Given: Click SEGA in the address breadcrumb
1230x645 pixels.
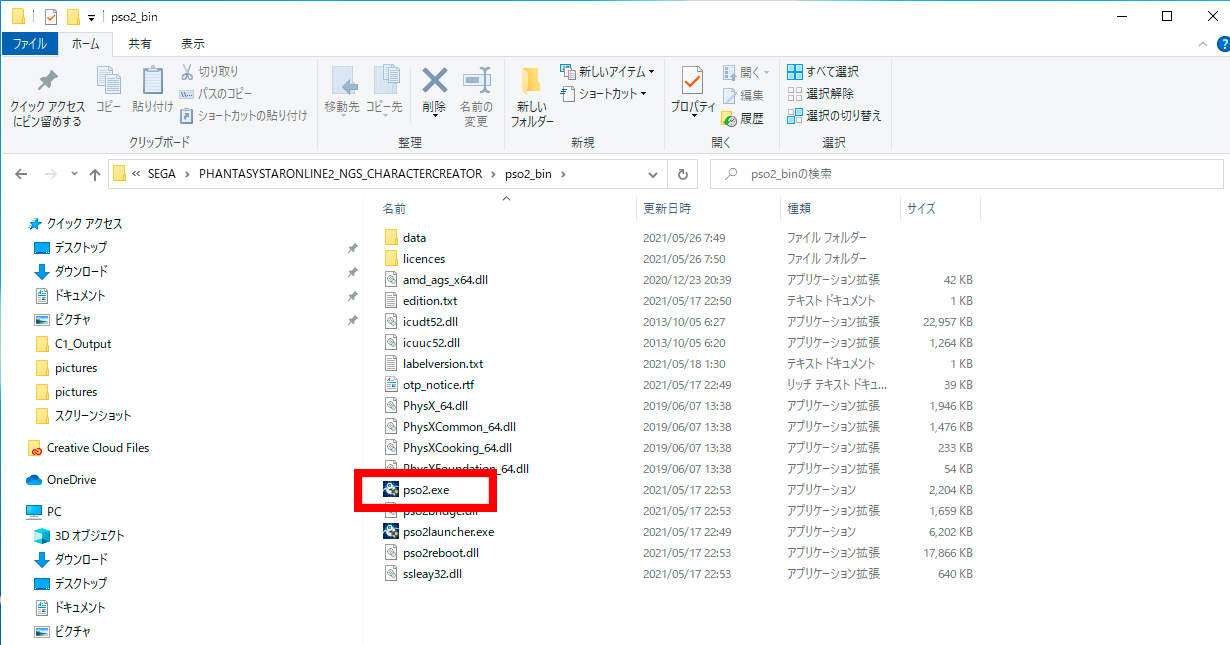Looking at the screenshot, I should click(161, 174).
